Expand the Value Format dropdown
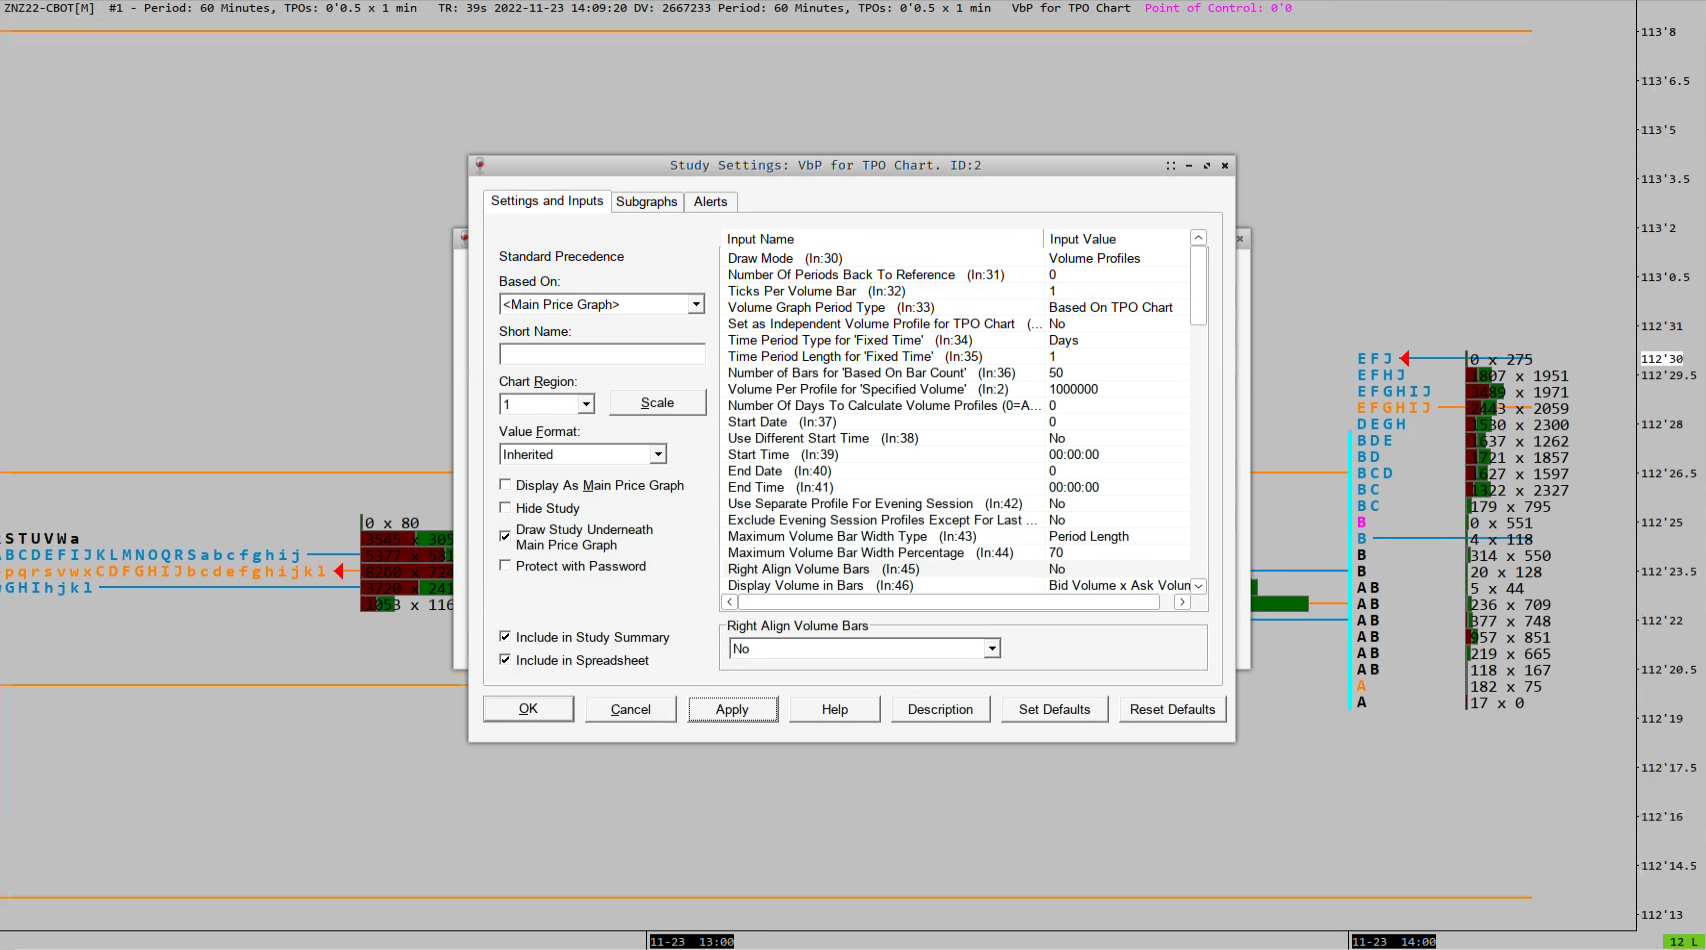The height and width of the screenshot is (950, 1706). click(x=658, y=454)
